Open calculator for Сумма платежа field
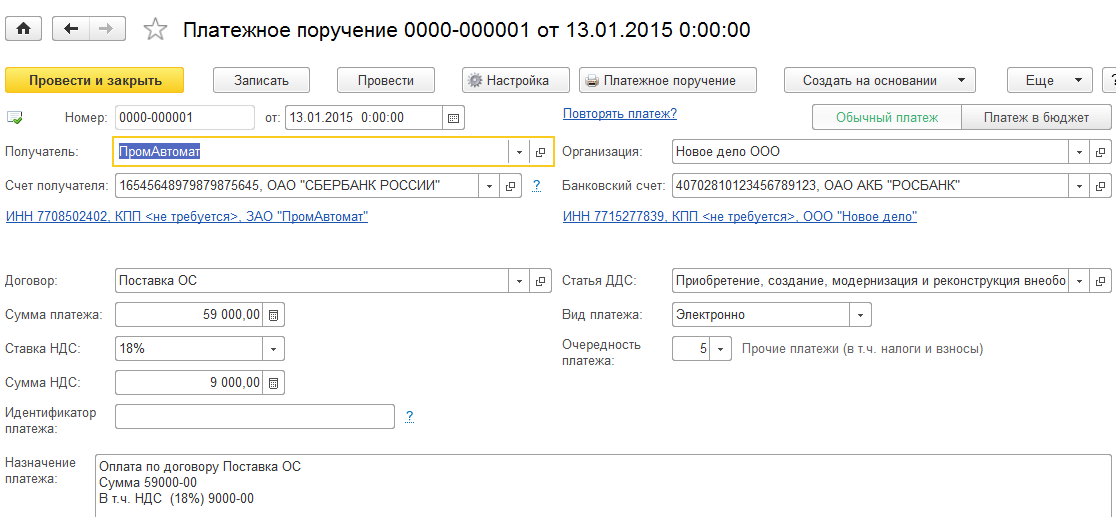 coord(274,315)
